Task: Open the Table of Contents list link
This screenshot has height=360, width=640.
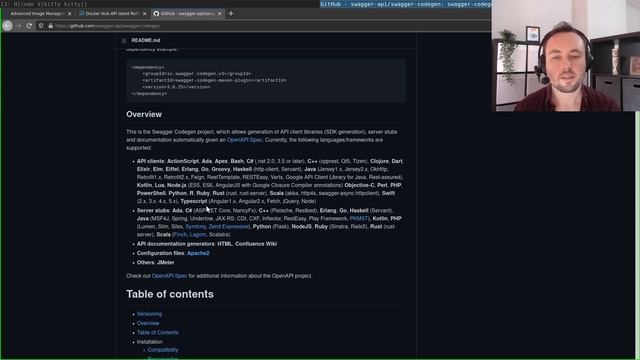Action: point(158,333)
